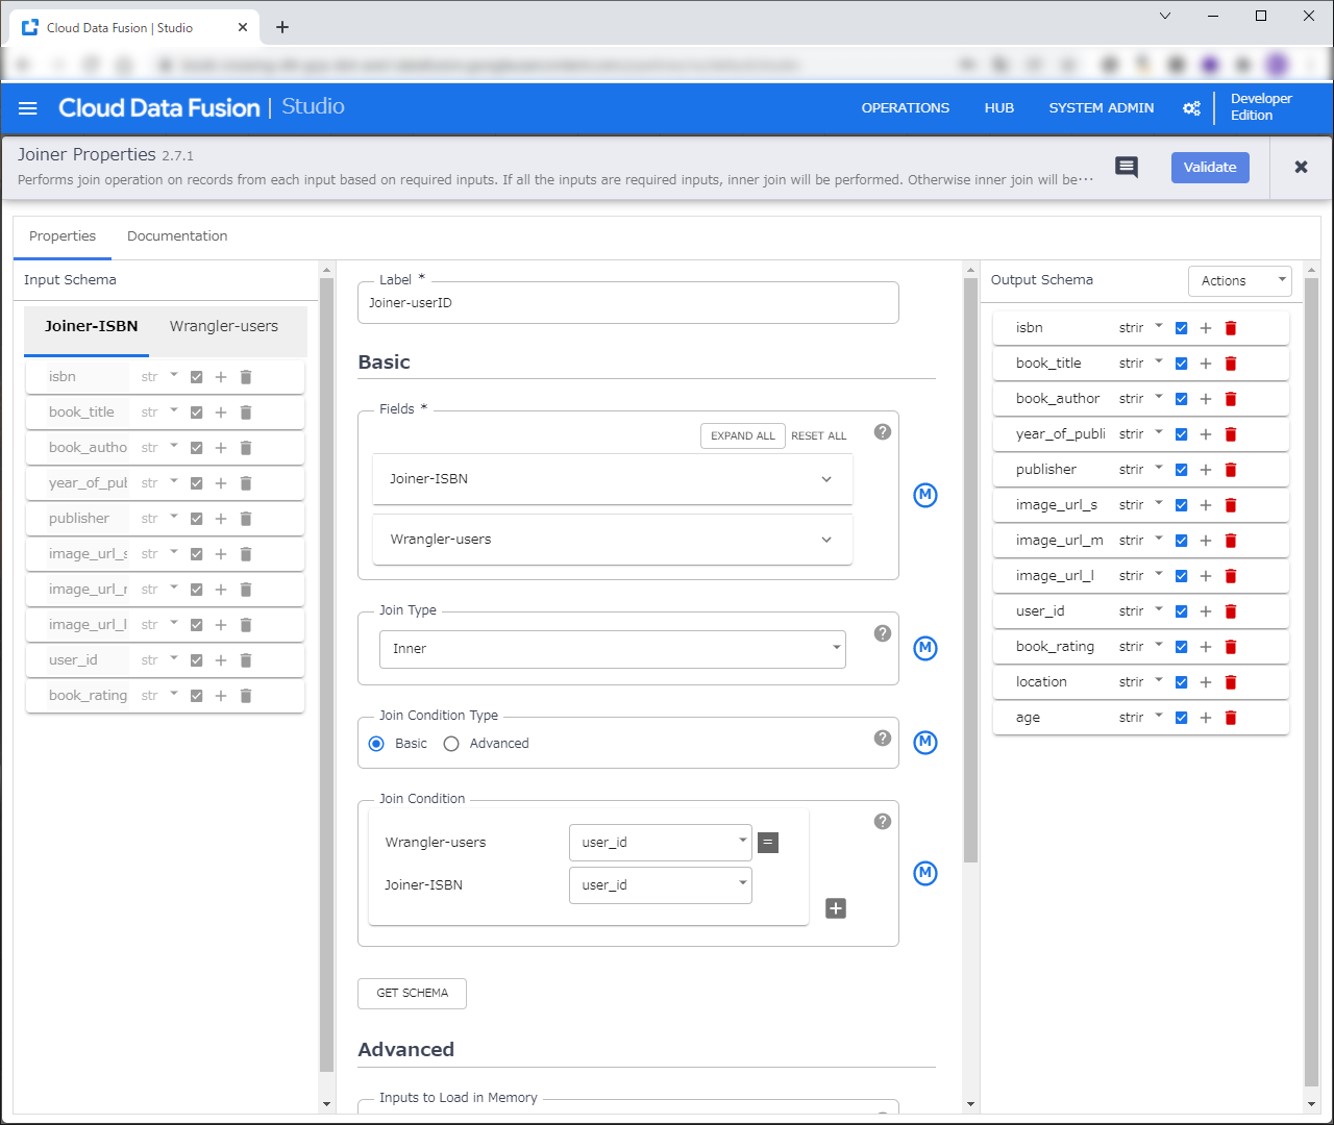Viewport: 1334px width, 1125px height.
Task: Open the hamburger navigation menu
Action: click(28, 108)
